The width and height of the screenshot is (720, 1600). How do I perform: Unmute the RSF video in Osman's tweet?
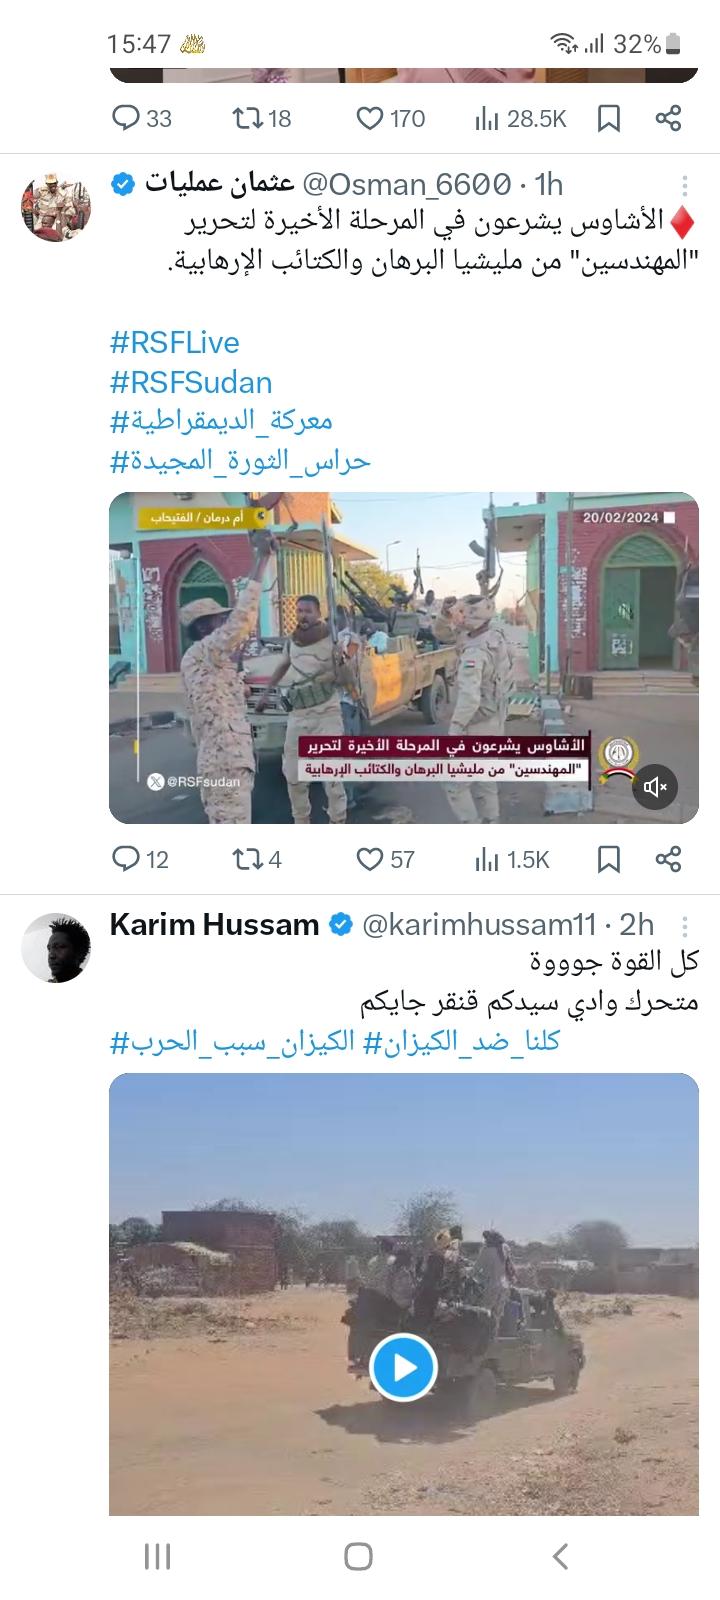point(656,787)
